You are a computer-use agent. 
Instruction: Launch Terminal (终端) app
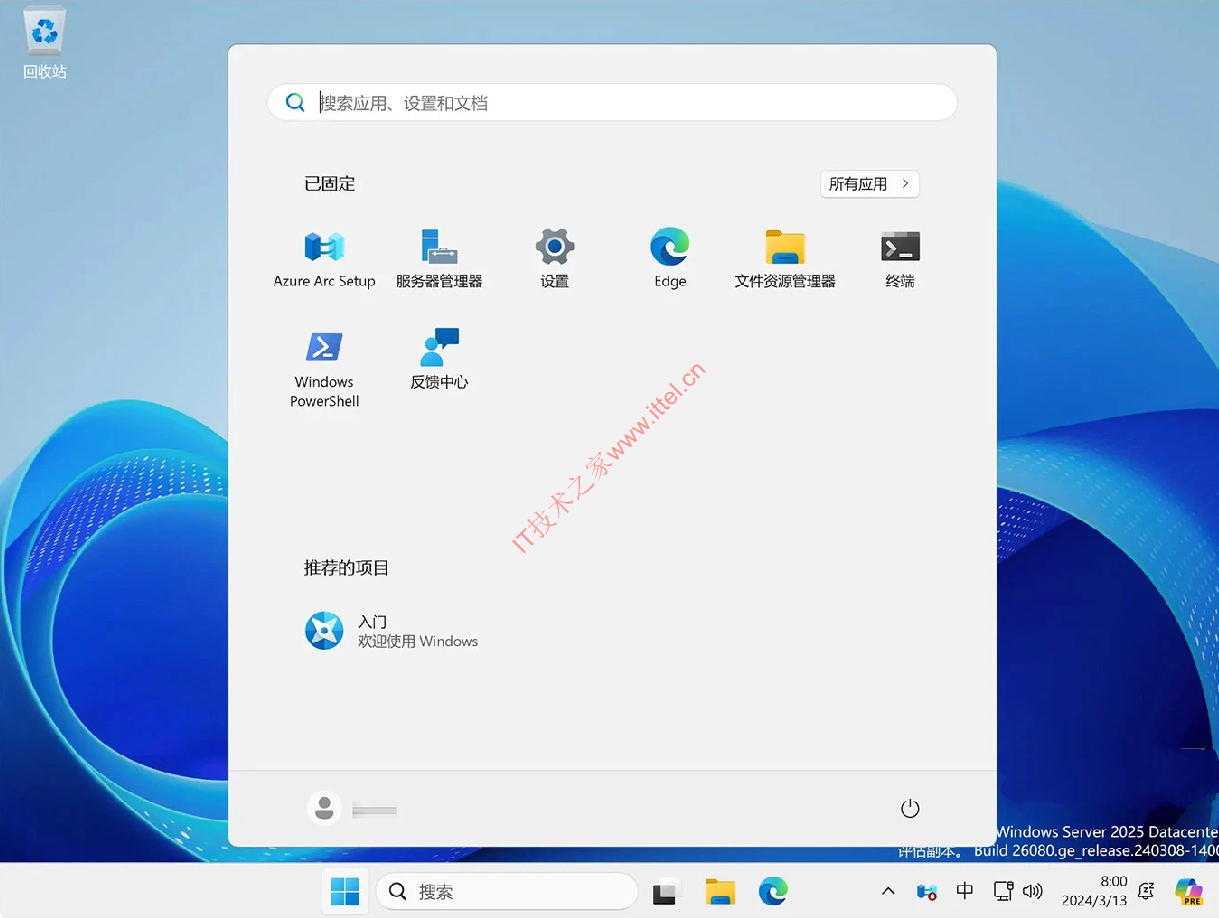coord(900,259)
